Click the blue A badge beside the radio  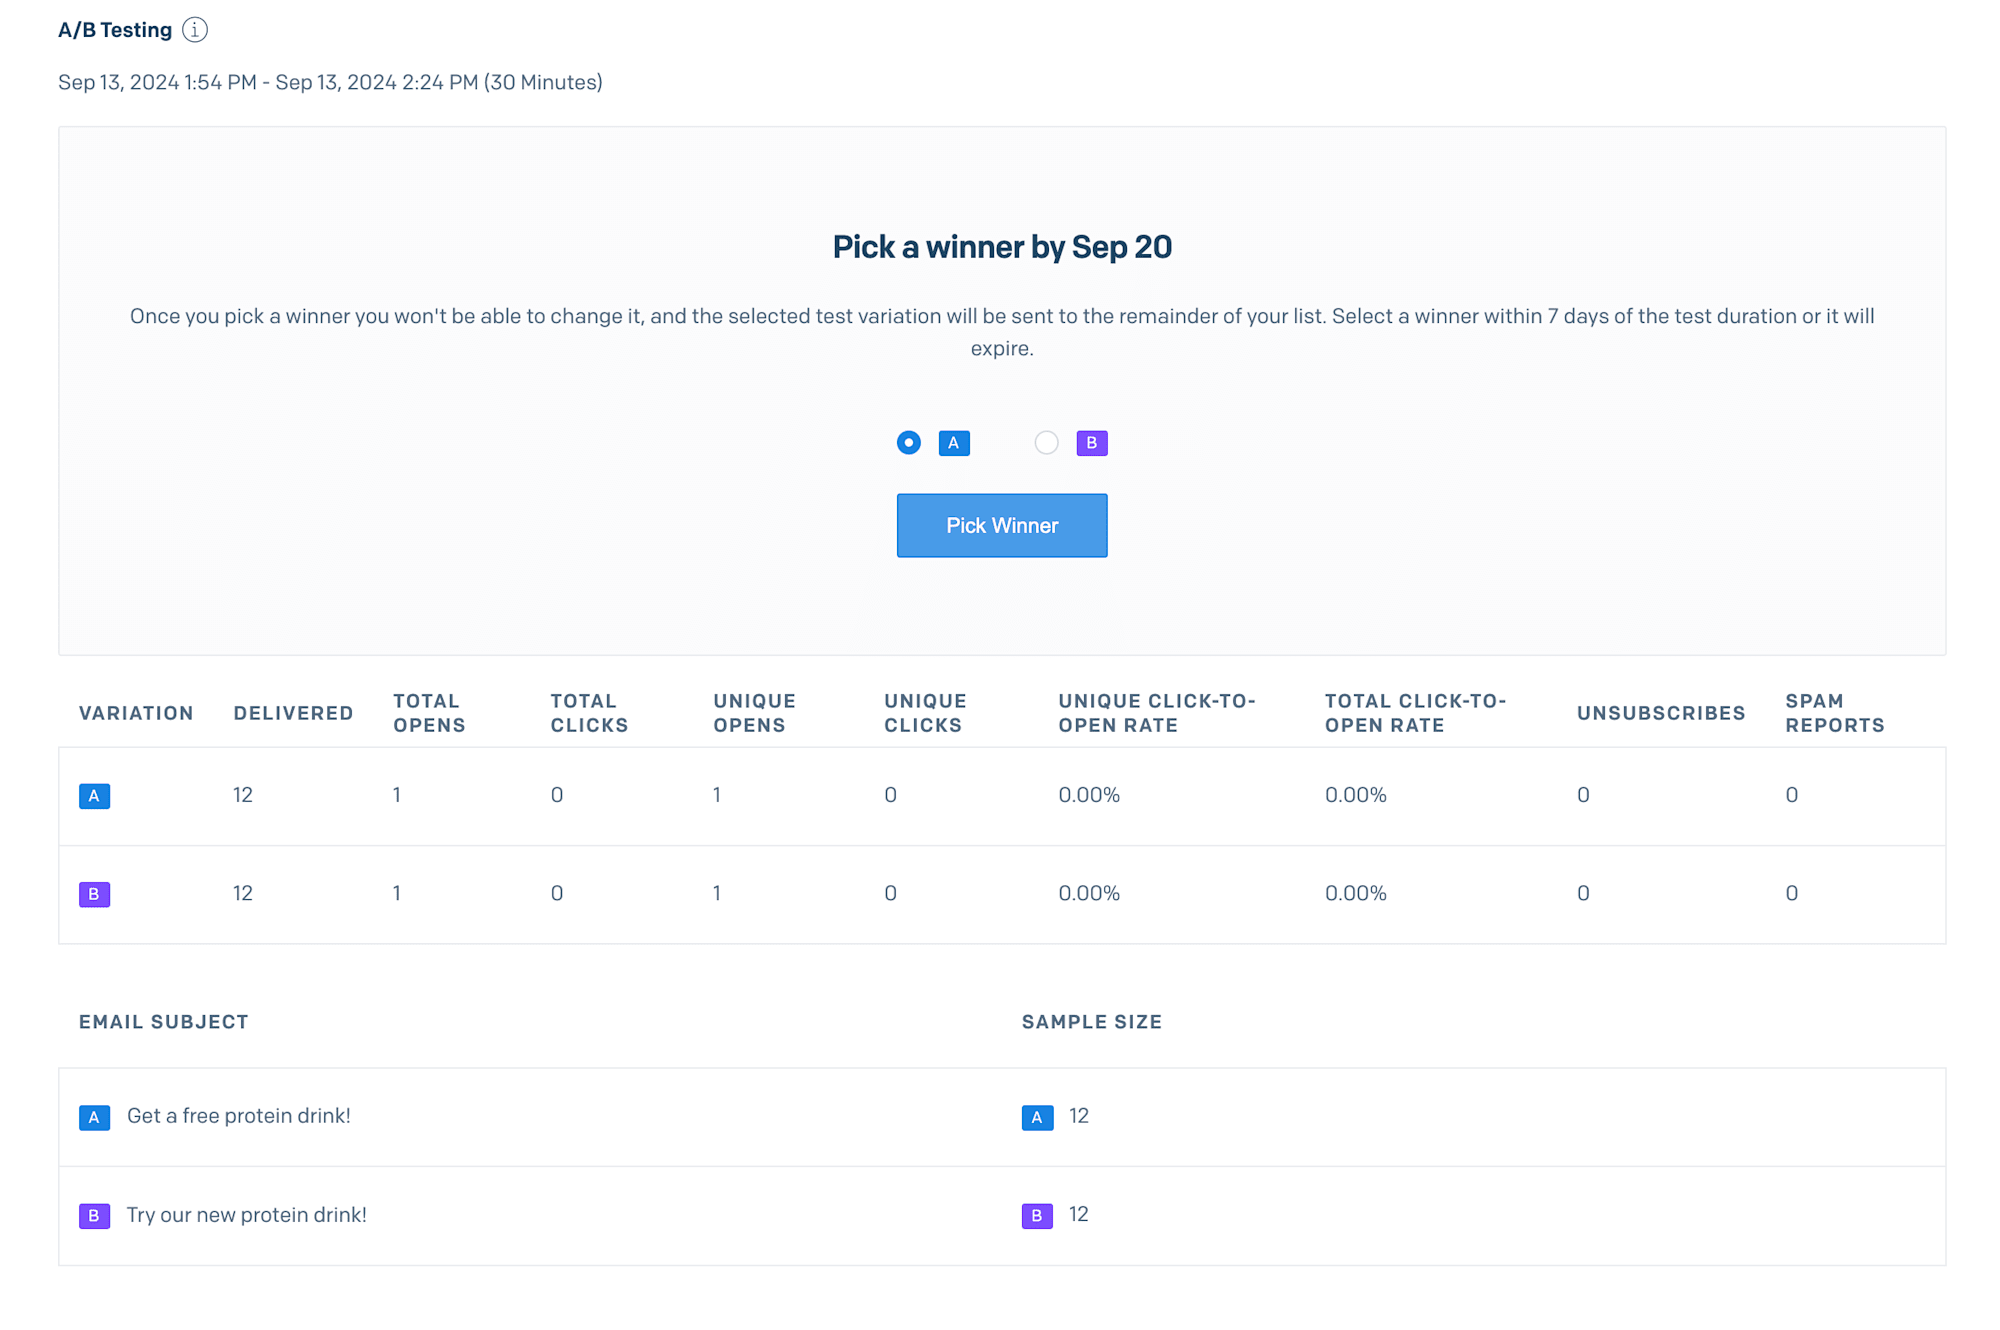pyautogui.click(x=954, y=443)
